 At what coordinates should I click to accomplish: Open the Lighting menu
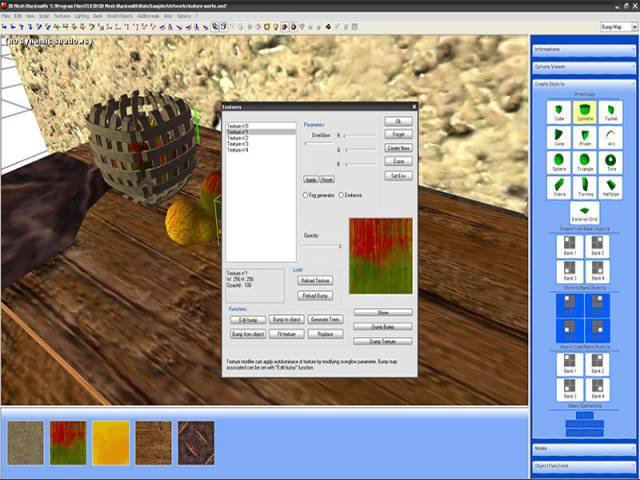pos(81,16)
